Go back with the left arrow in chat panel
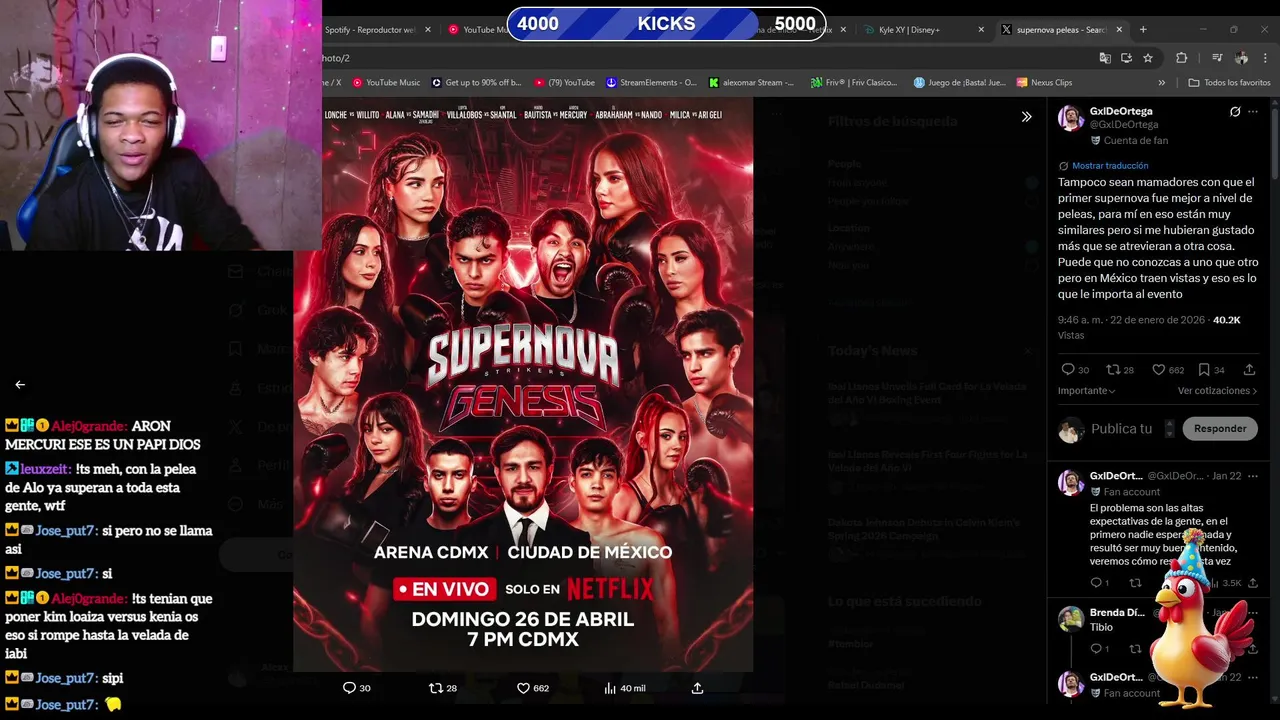The height and width of the screenshot is (720, 1280). point(20,384)
